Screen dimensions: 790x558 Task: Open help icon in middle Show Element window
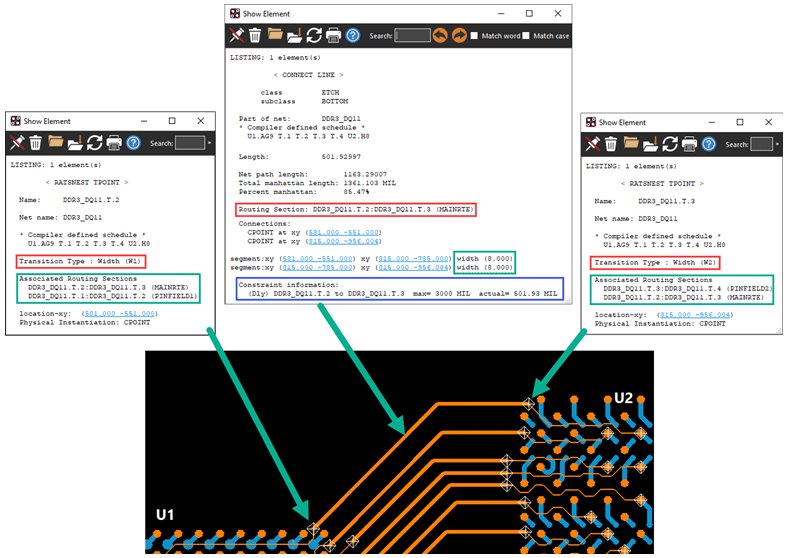pyautogui.click(x=353, y=35)
